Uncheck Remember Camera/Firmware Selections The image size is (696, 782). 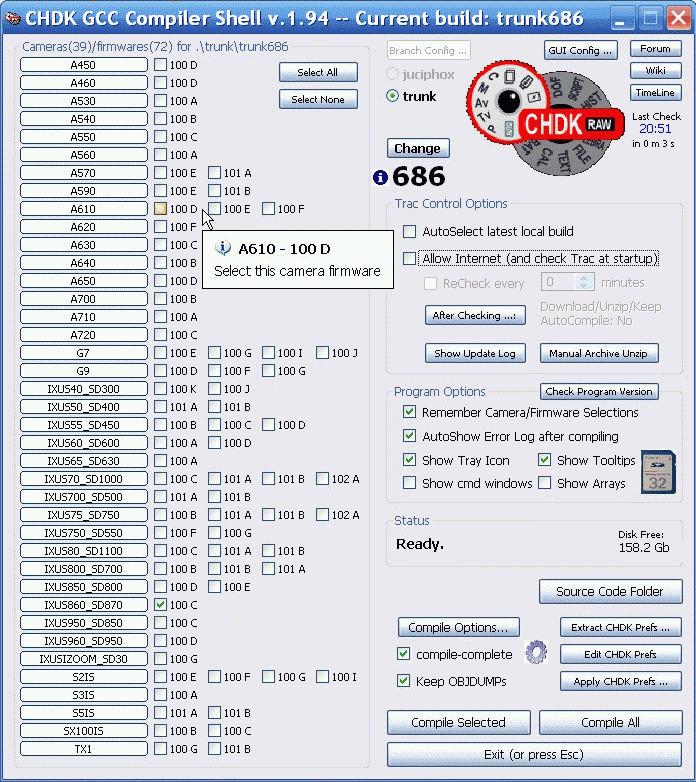[x=409, y=412]
